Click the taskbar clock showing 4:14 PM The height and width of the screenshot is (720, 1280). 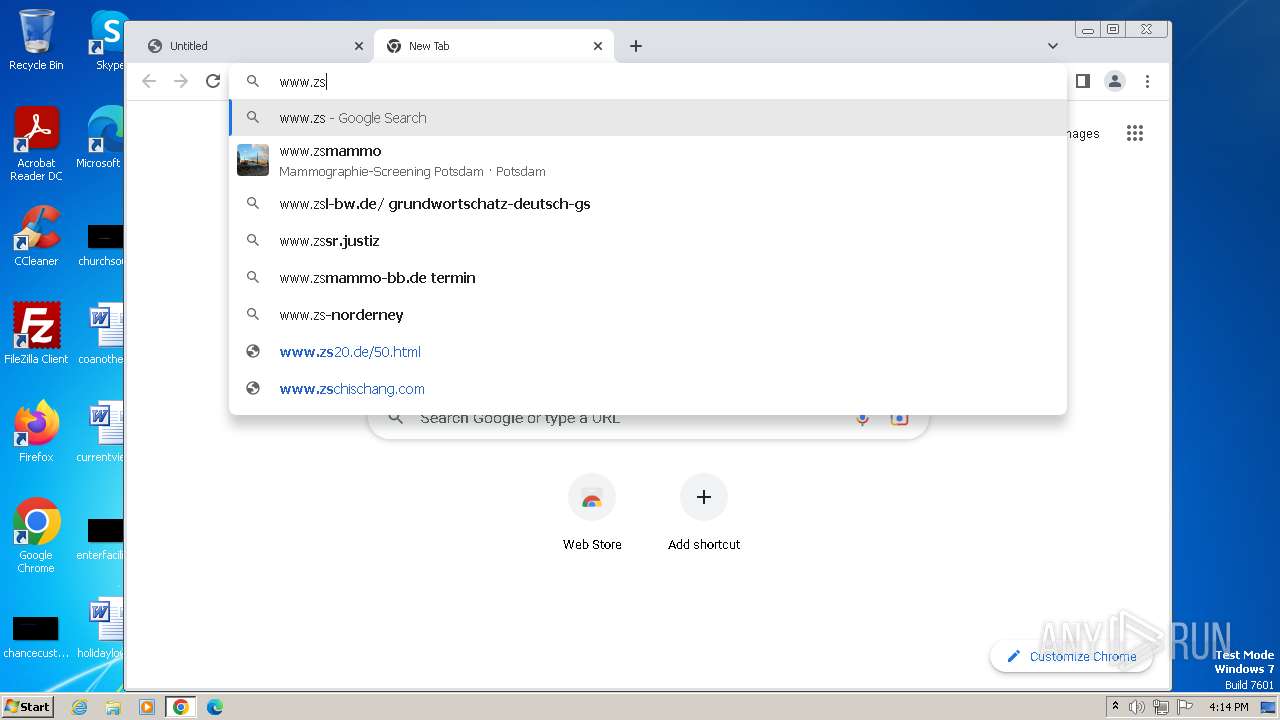point(1228,707)
